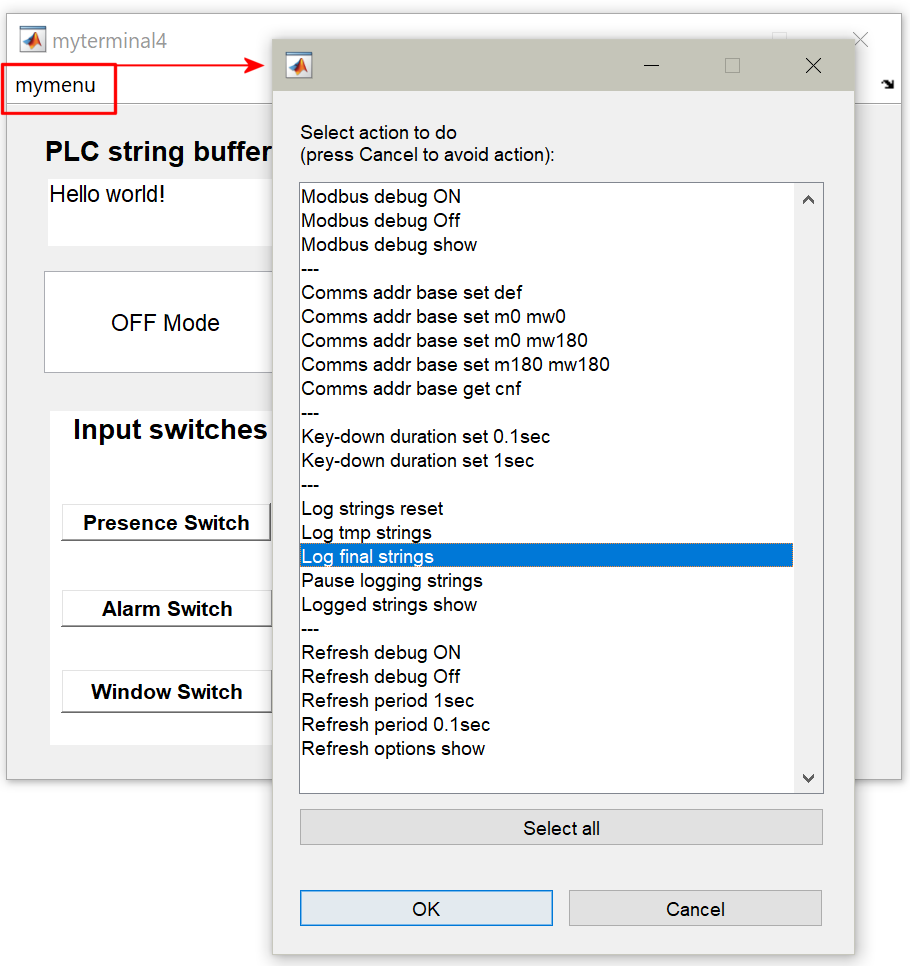Pick 'Log strings reset' from the list

[x=372, y=509]
